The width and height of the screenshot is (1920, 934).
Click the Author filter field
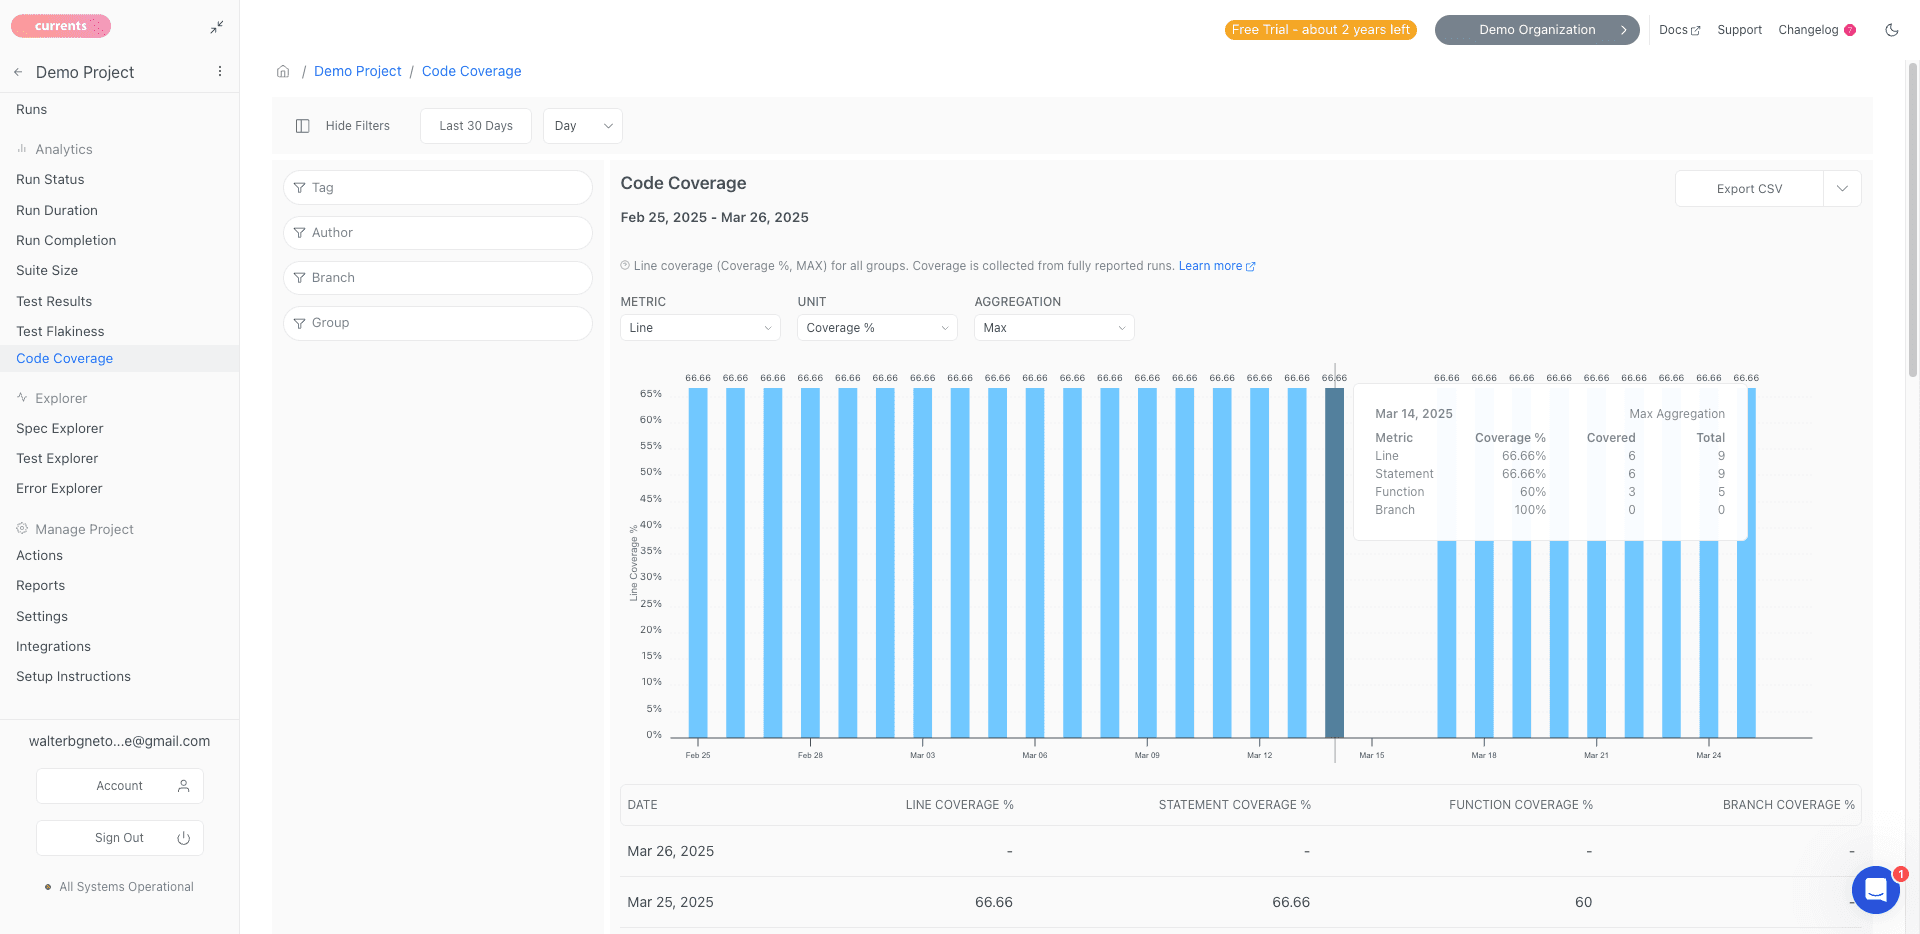(438, 233)
